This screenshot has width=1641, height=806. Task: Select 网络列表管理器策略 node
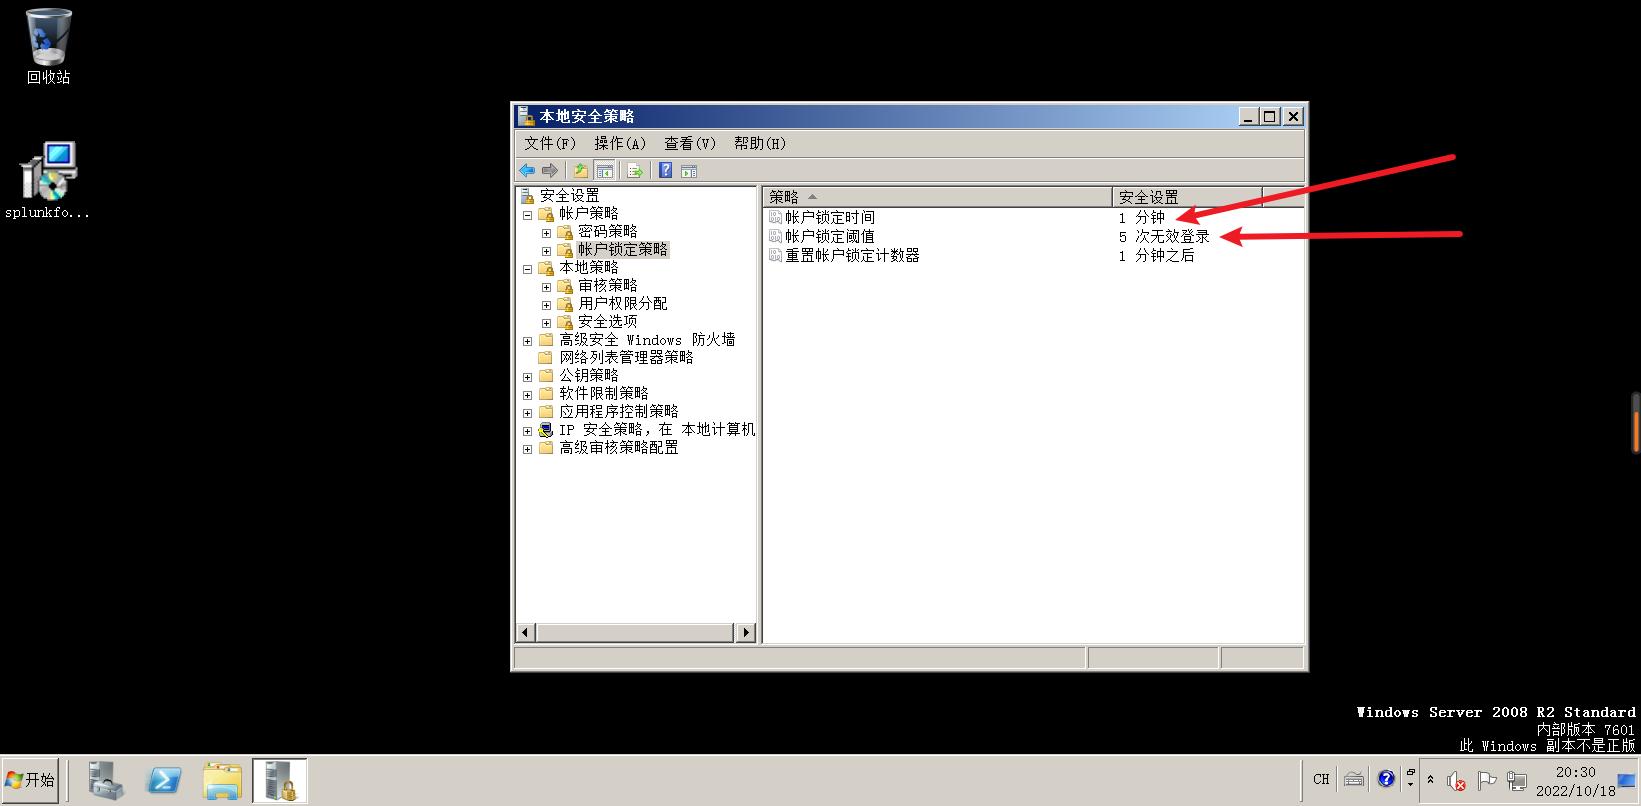(626, 357)
